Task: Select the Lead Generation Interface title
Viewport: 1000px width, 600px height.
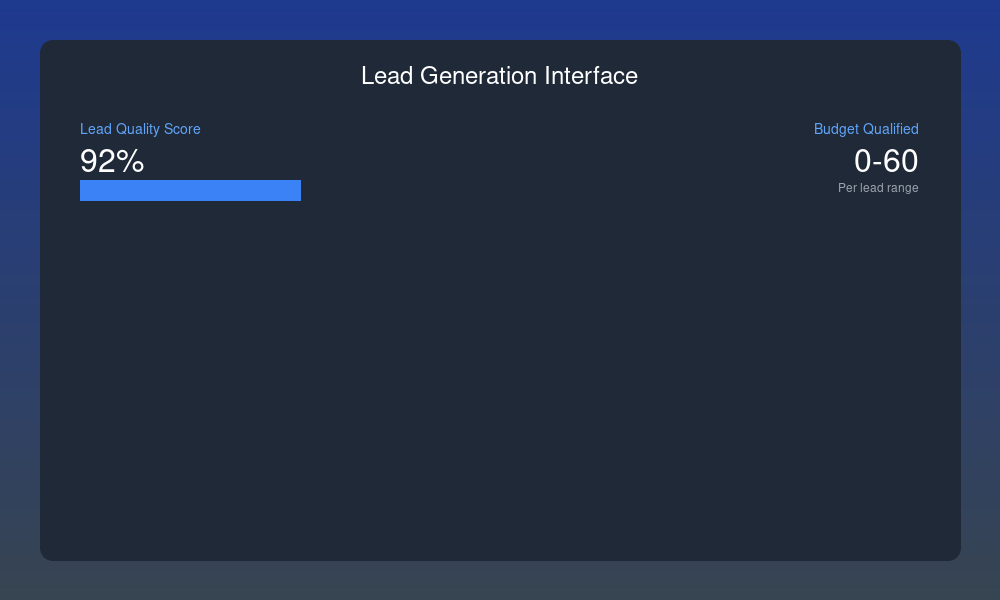Action: [x=499, y=76]
